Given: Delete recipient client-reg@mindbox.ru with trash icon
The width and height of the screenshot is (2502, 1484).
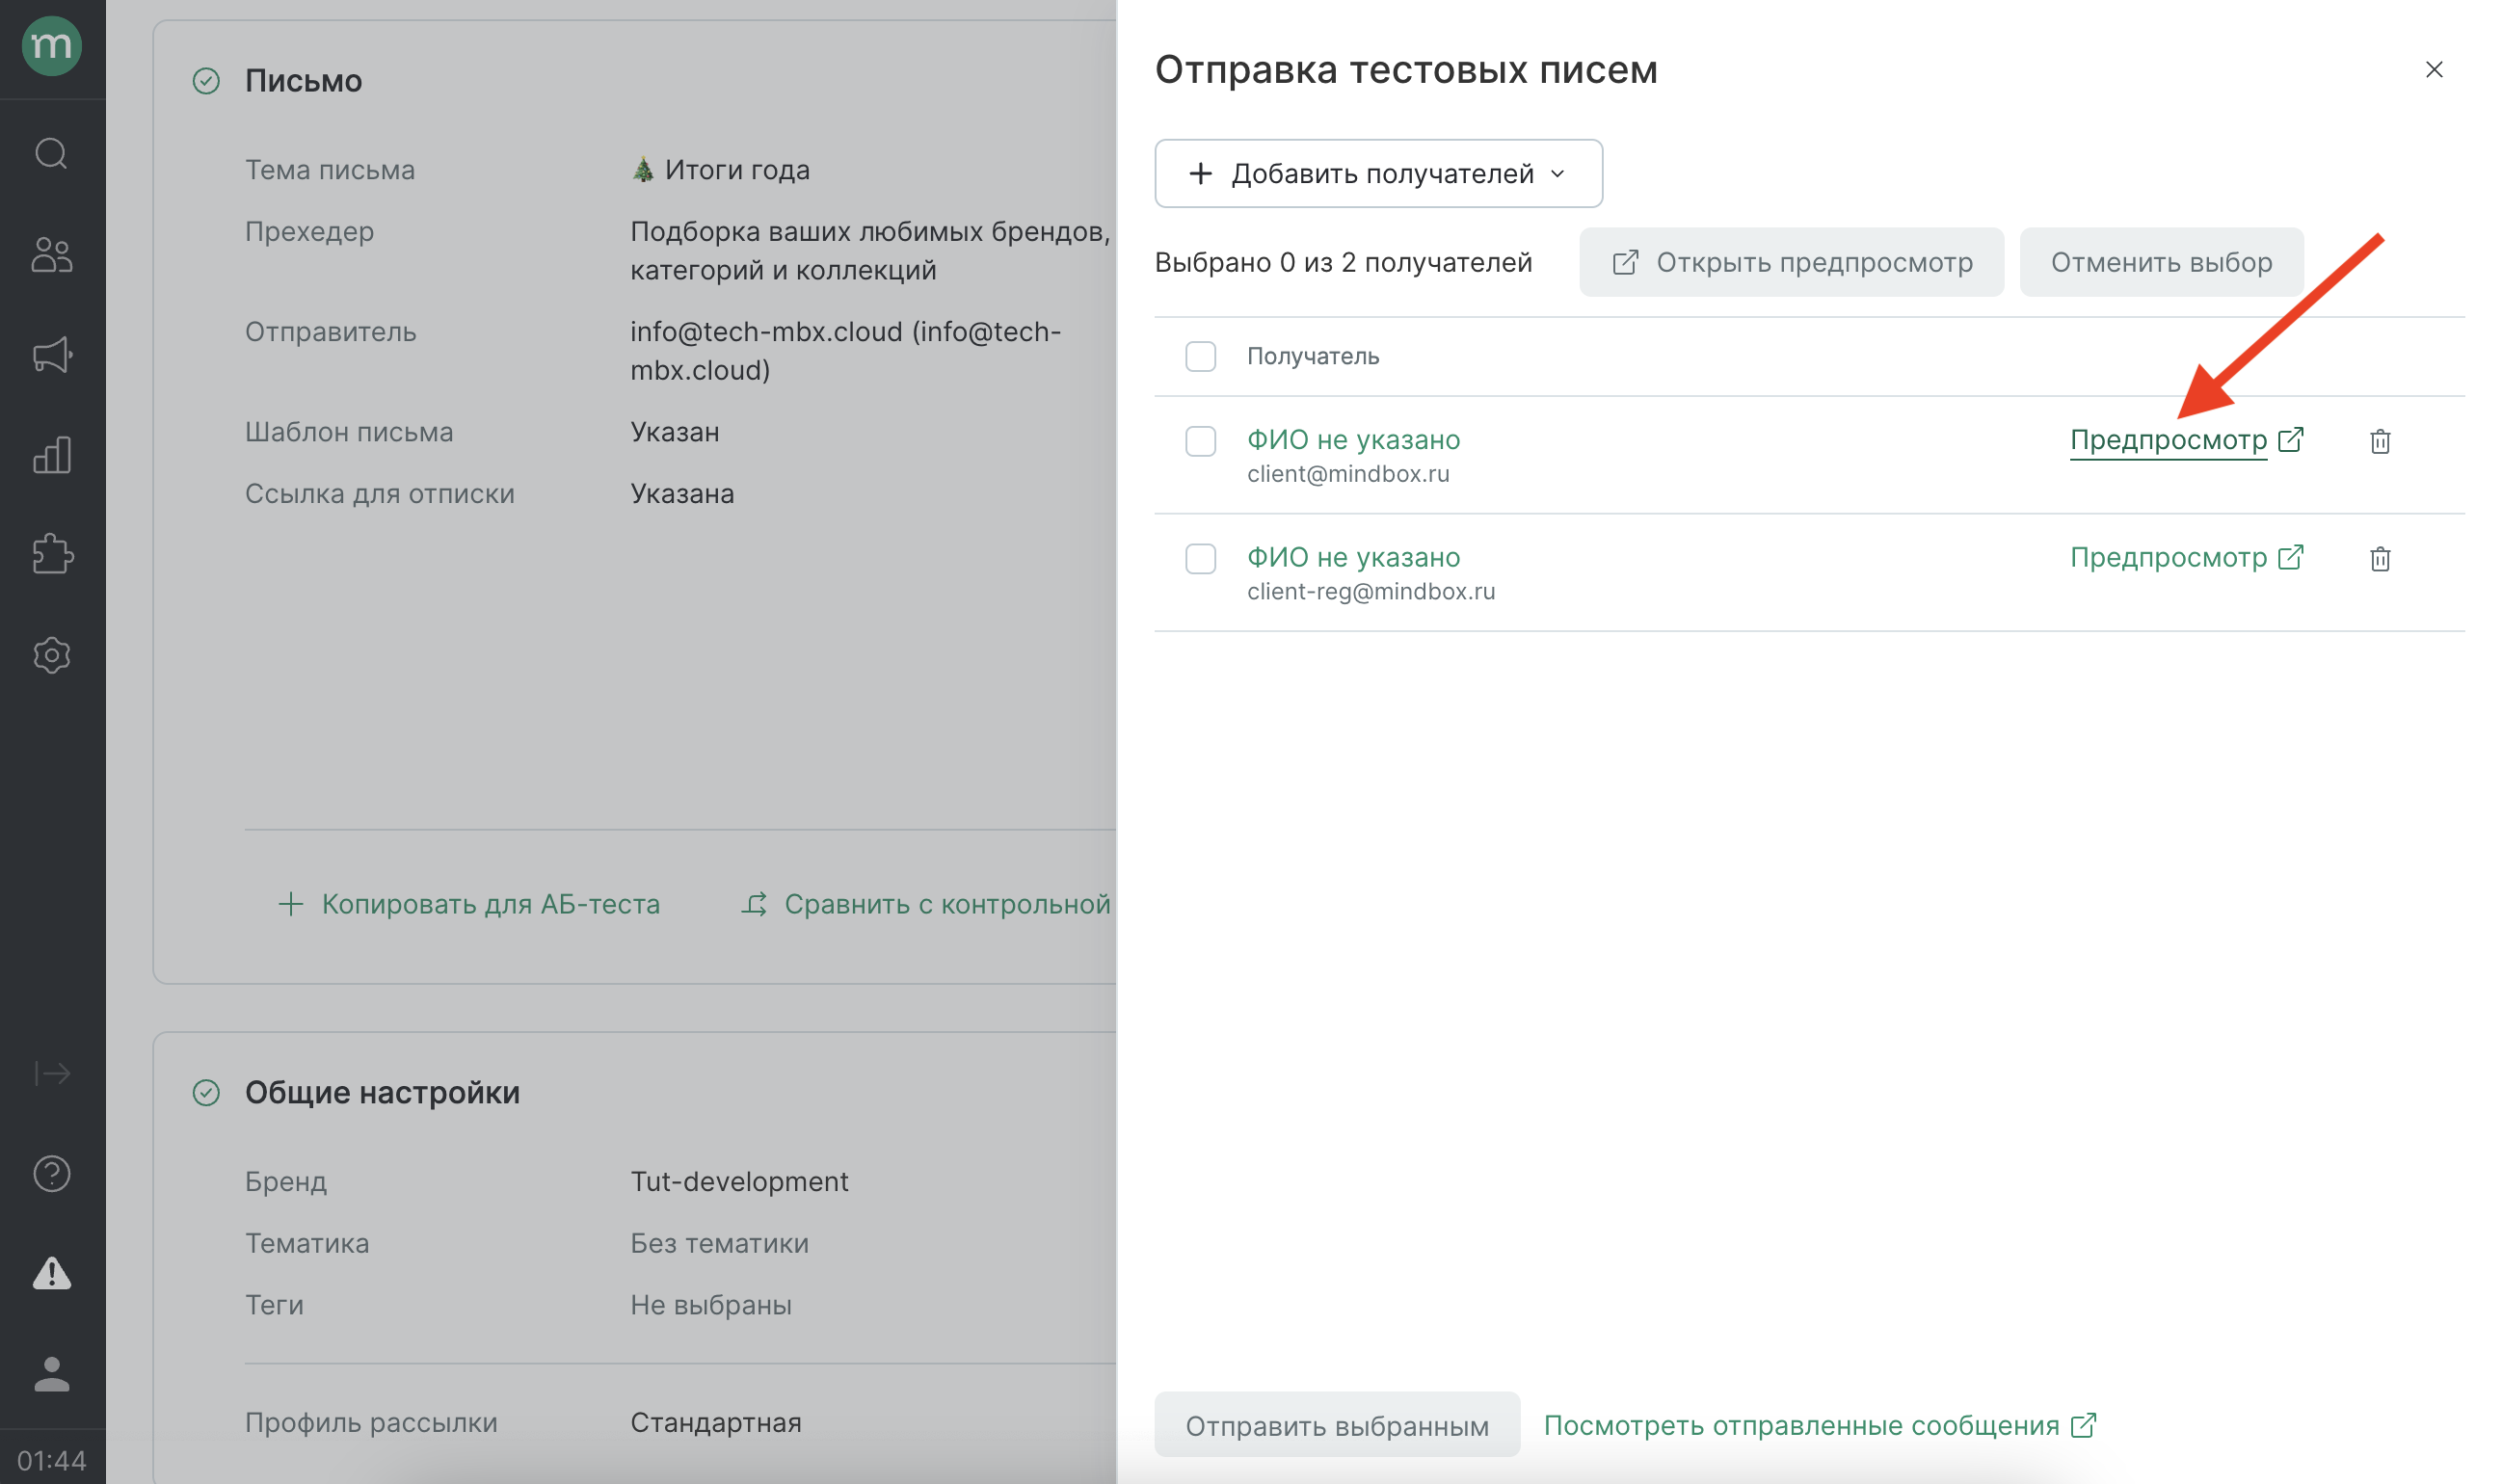Looking at the screenshot, I should click(2380, 559).
